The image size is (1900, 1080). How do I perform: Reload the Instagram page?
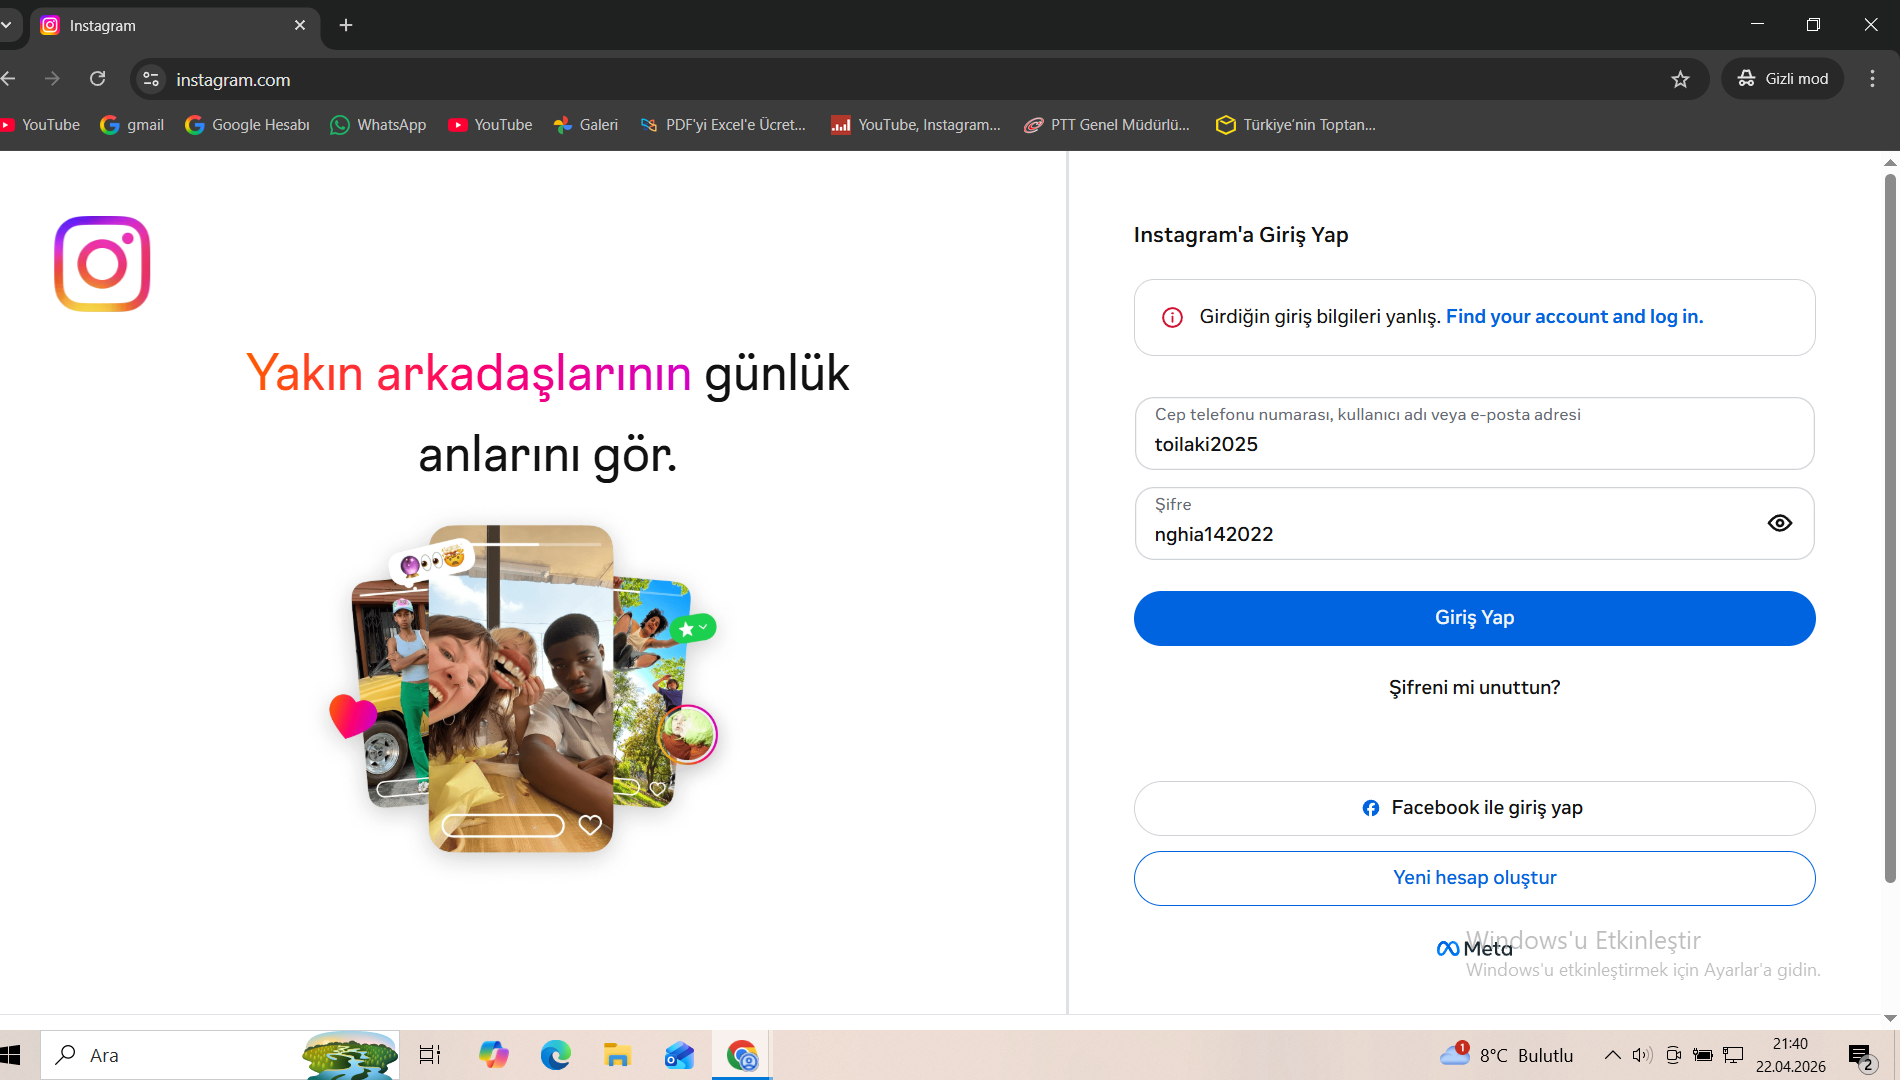[x=97, y=79]
